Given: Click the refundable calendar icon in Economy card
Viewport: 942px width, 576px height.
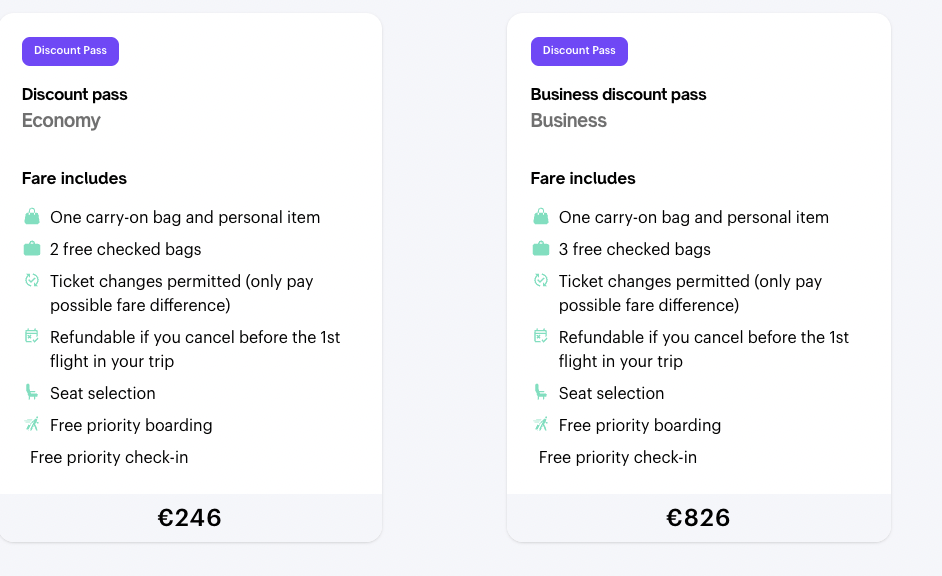Looking at the screenshot, I should pyautogui.click(x=32, y=337).
